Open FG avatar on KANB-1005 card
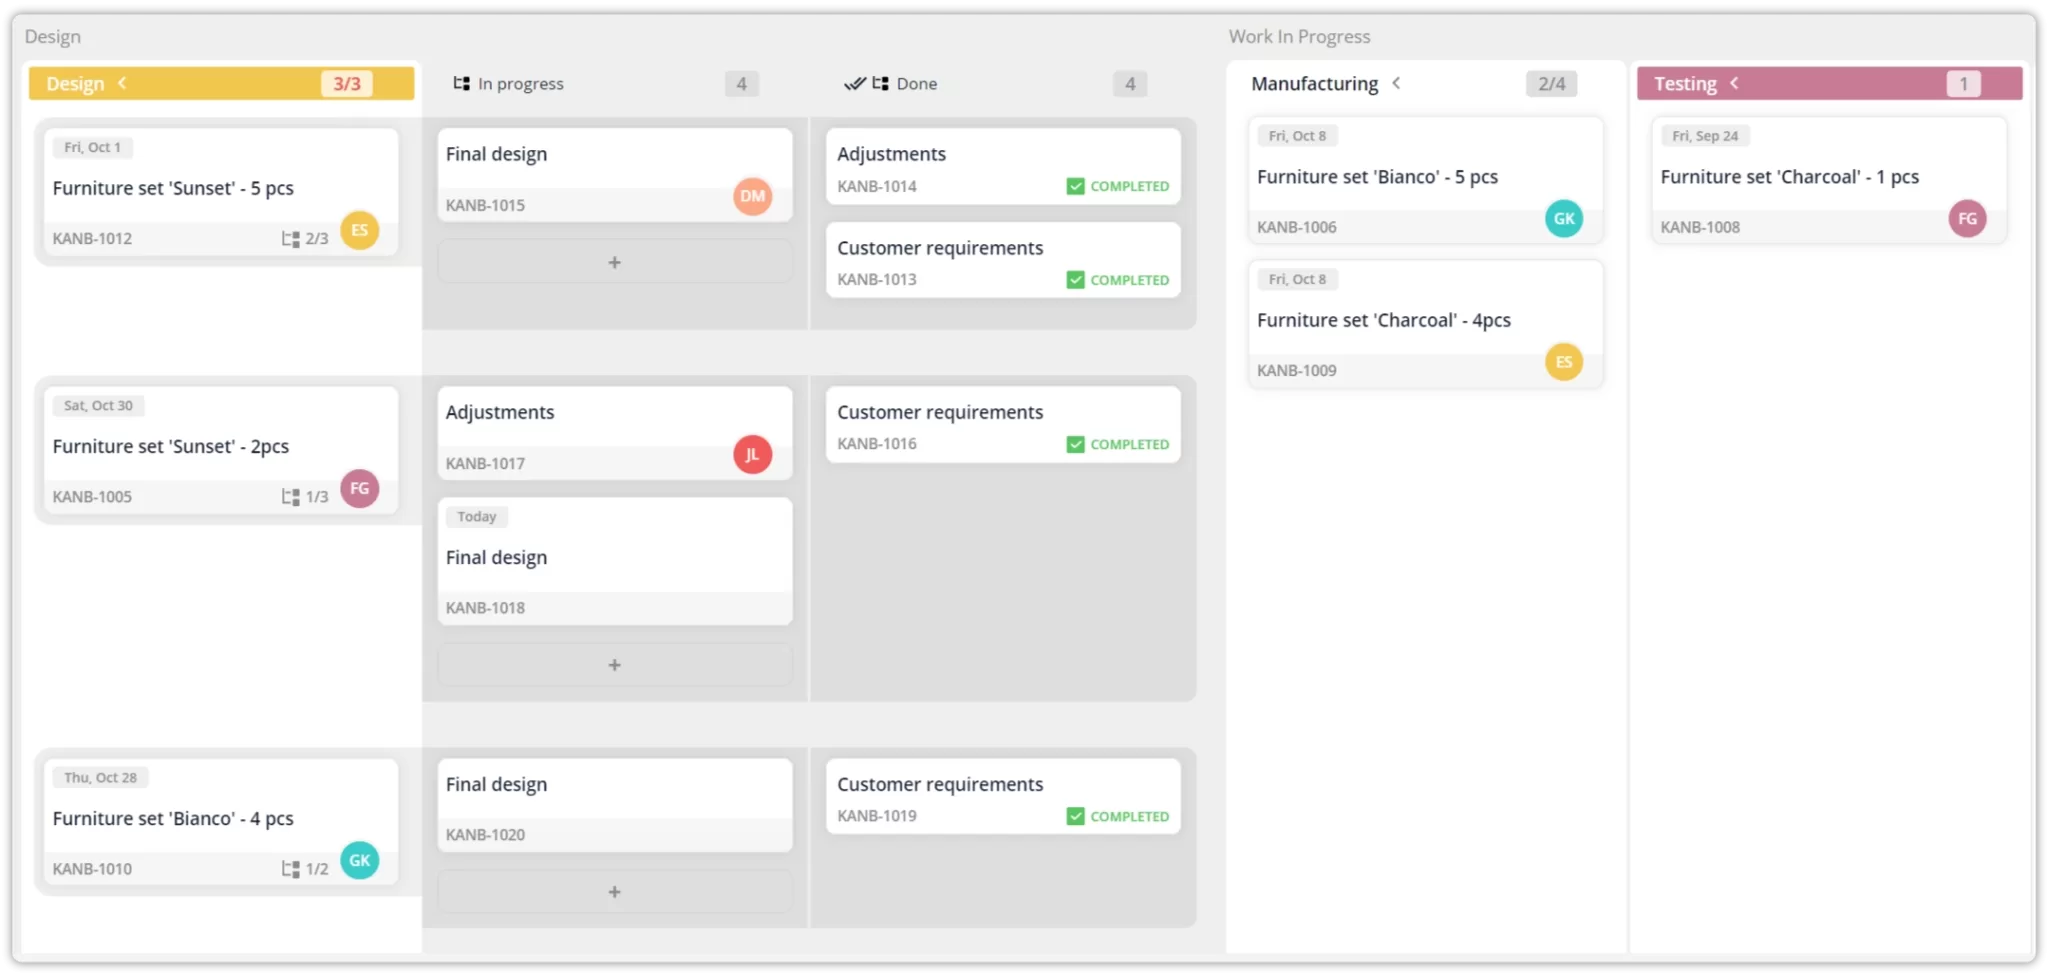Viewport: 2048px width, 975px height. pos(359,488)
